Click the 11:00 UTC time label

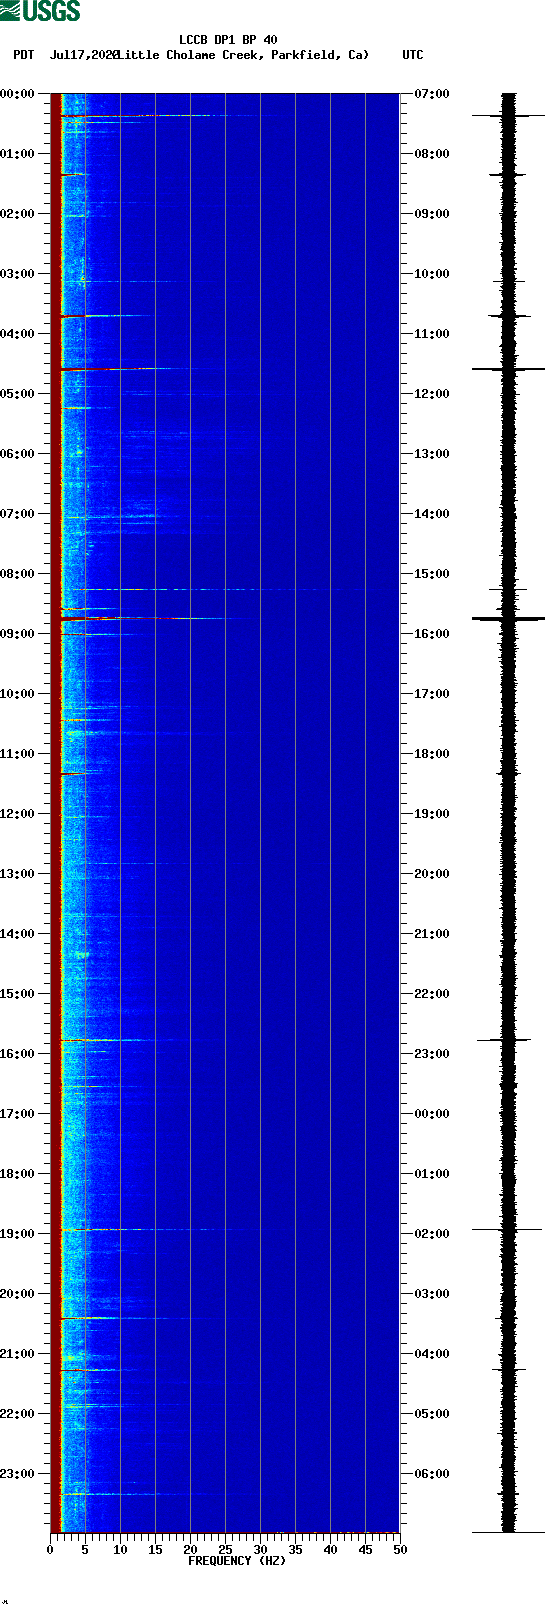pyautogui.click(x=432, y=334)
